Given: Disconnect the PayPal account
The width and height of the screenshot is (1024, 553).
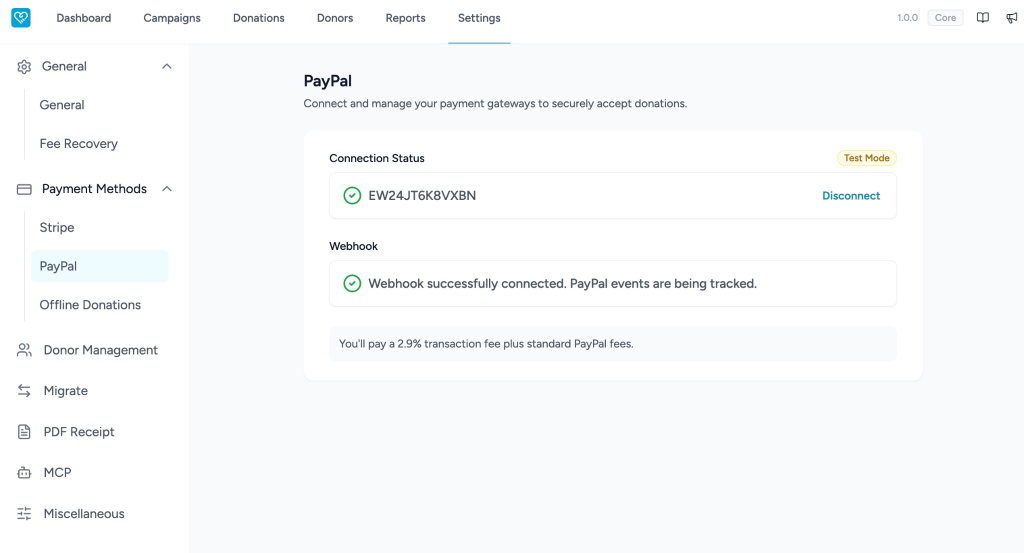Looking at the screenshot, I should pos(851,196).
